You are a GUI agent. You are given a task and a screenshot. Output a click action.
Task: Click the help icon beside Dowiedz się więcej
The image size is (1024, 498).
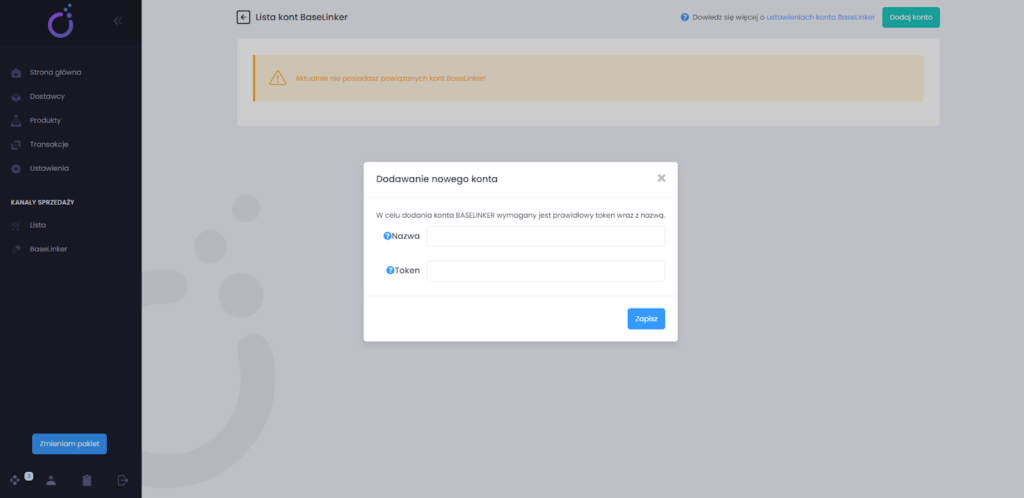(x=684, y=18)
